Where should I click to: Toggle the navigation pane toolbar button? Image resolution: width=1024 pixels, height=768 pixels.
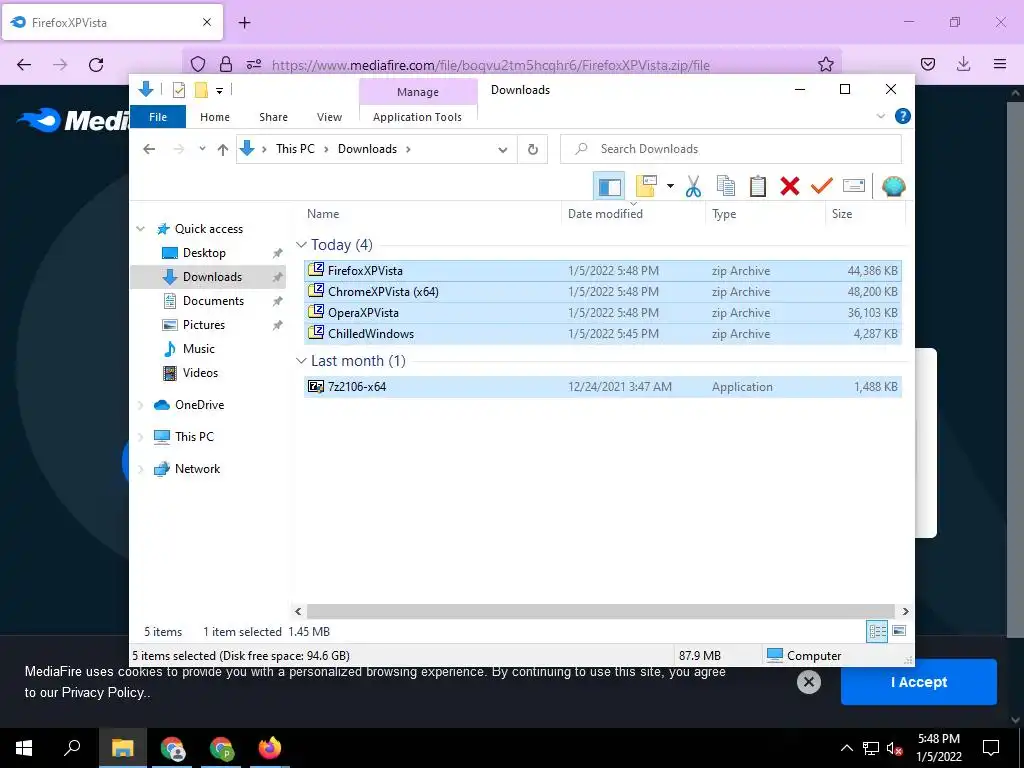coord(609,187)
